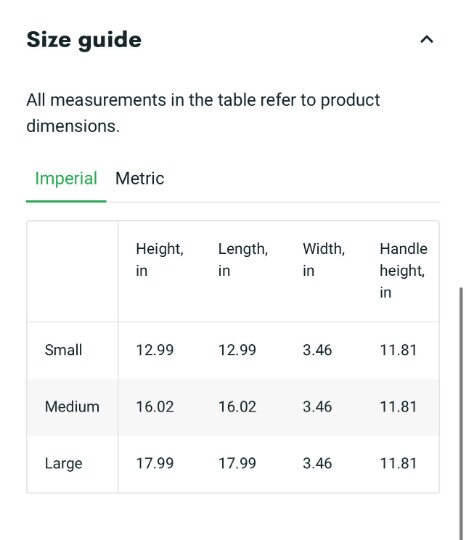The height and width of the screenshot is (540, 466).
Task: Click the Height, in column header
Action: pos(160,260)
